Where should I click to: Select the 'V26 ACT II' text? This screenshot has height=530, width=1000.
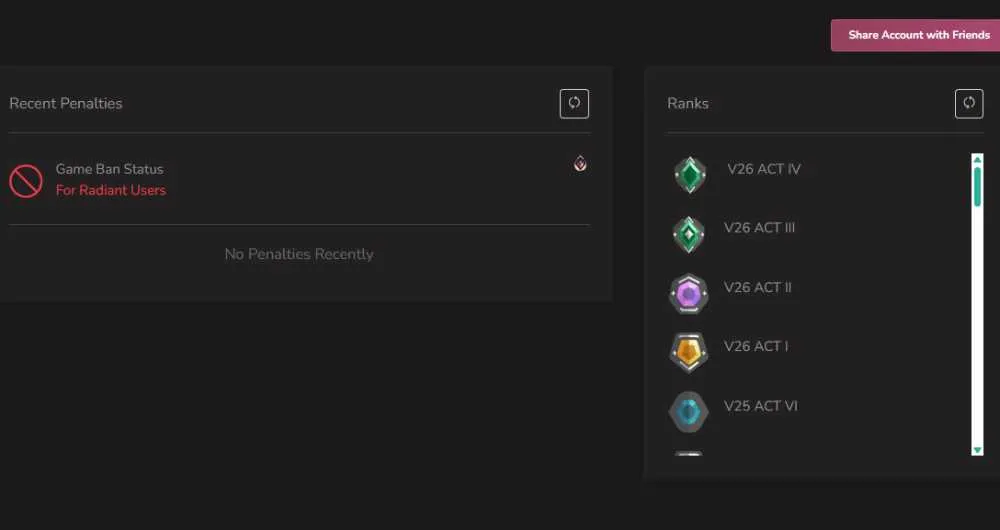tap(758, 287)
